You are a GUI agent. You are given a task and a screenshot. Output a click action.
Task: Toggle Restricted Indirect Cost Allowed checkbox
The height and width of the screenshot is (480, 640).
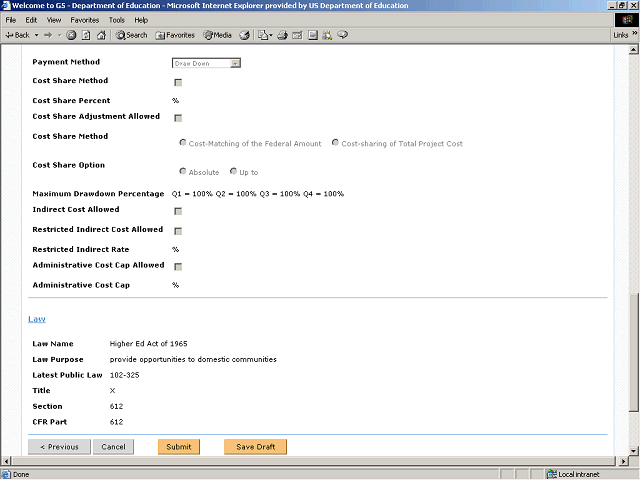178,231
